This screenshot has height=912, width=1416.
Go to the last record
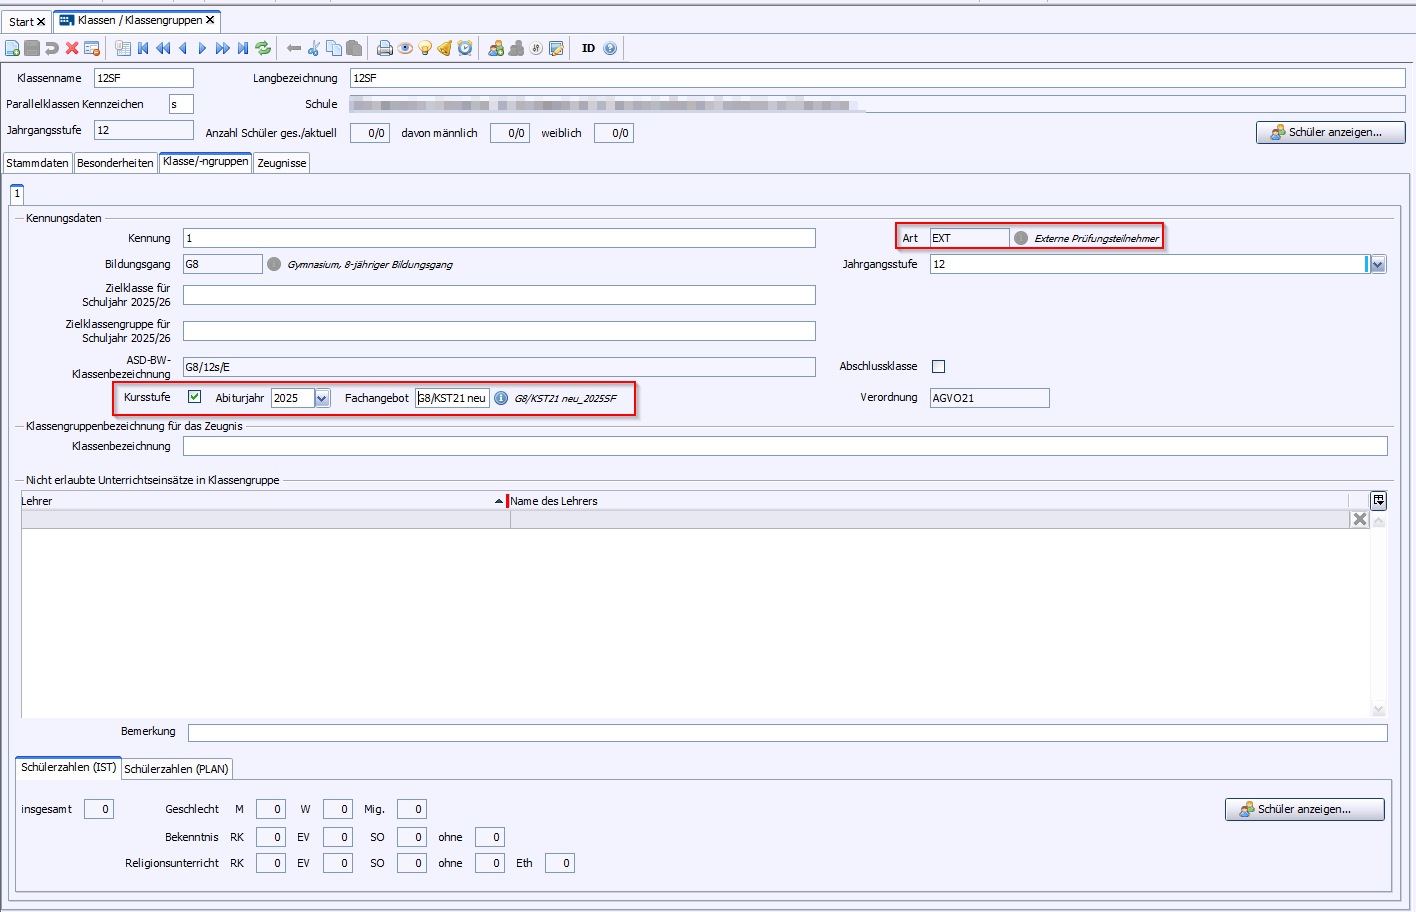point(243,48)
